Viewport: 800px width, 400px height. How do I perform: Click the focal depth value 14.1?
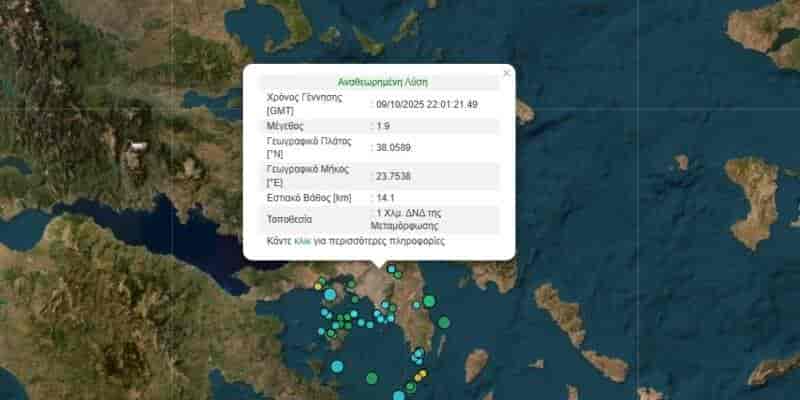(383, 198)
